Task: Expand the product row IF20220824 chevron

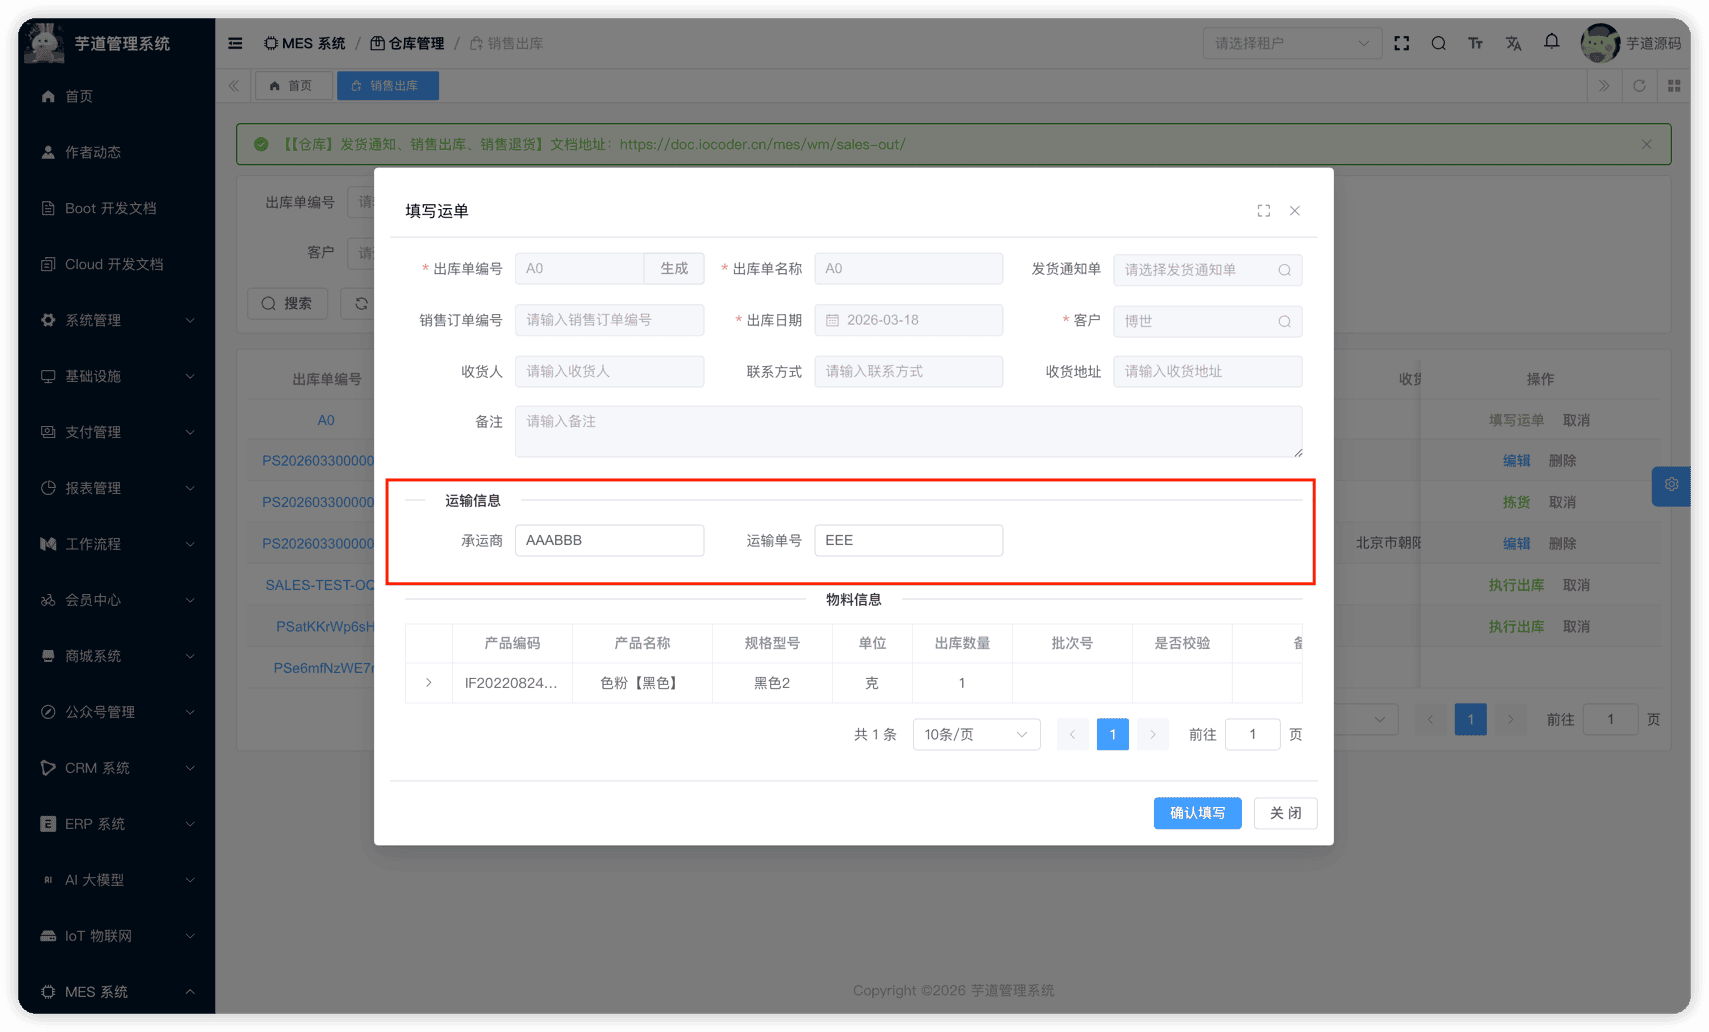Action: pyautogui.click(x=429, y=683)
